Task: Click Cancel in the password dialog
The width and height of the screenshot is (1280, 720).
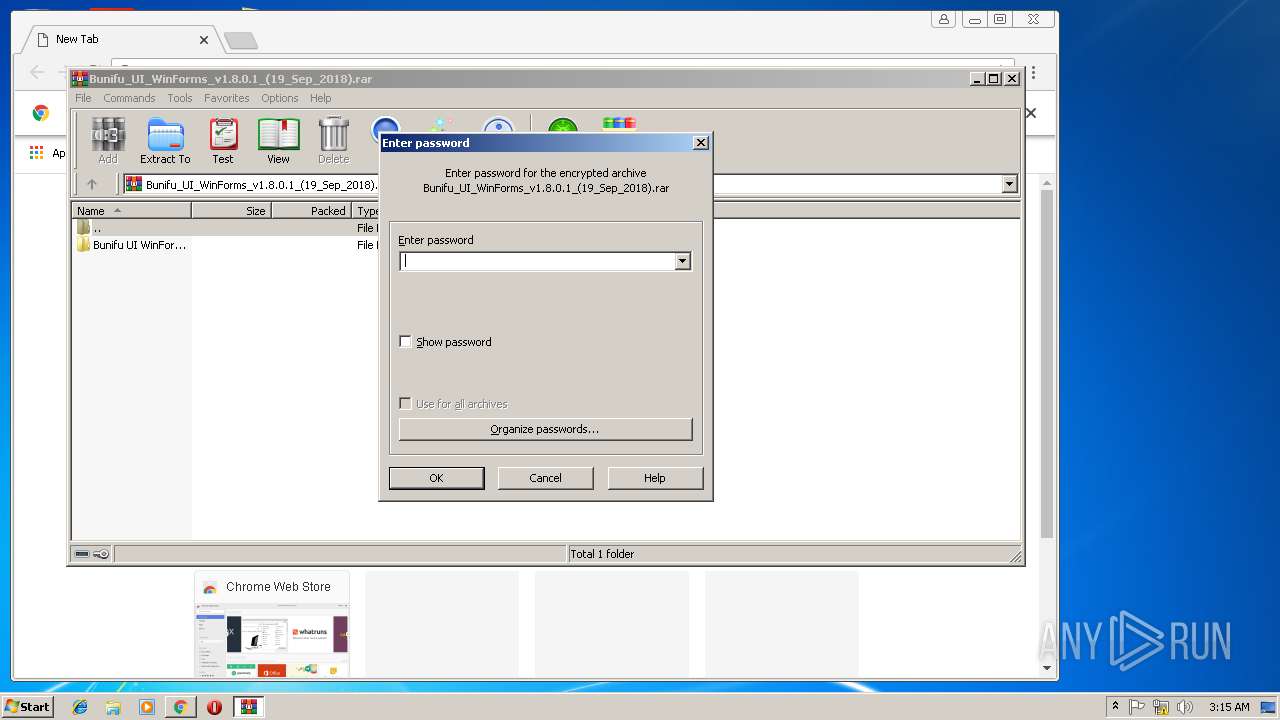Action: (545, 478)
